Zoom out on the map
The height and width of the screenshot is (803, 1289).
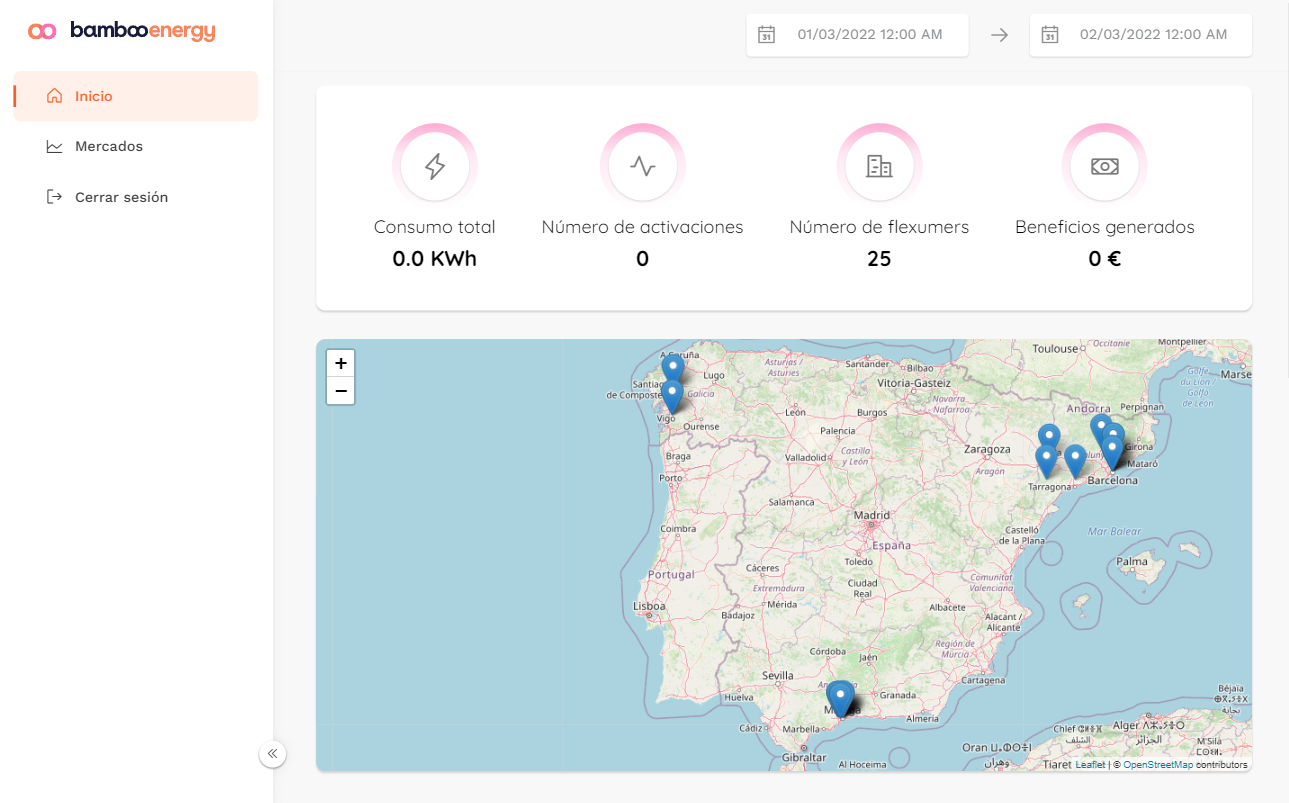pyautogui.click(x=341, y=390)
